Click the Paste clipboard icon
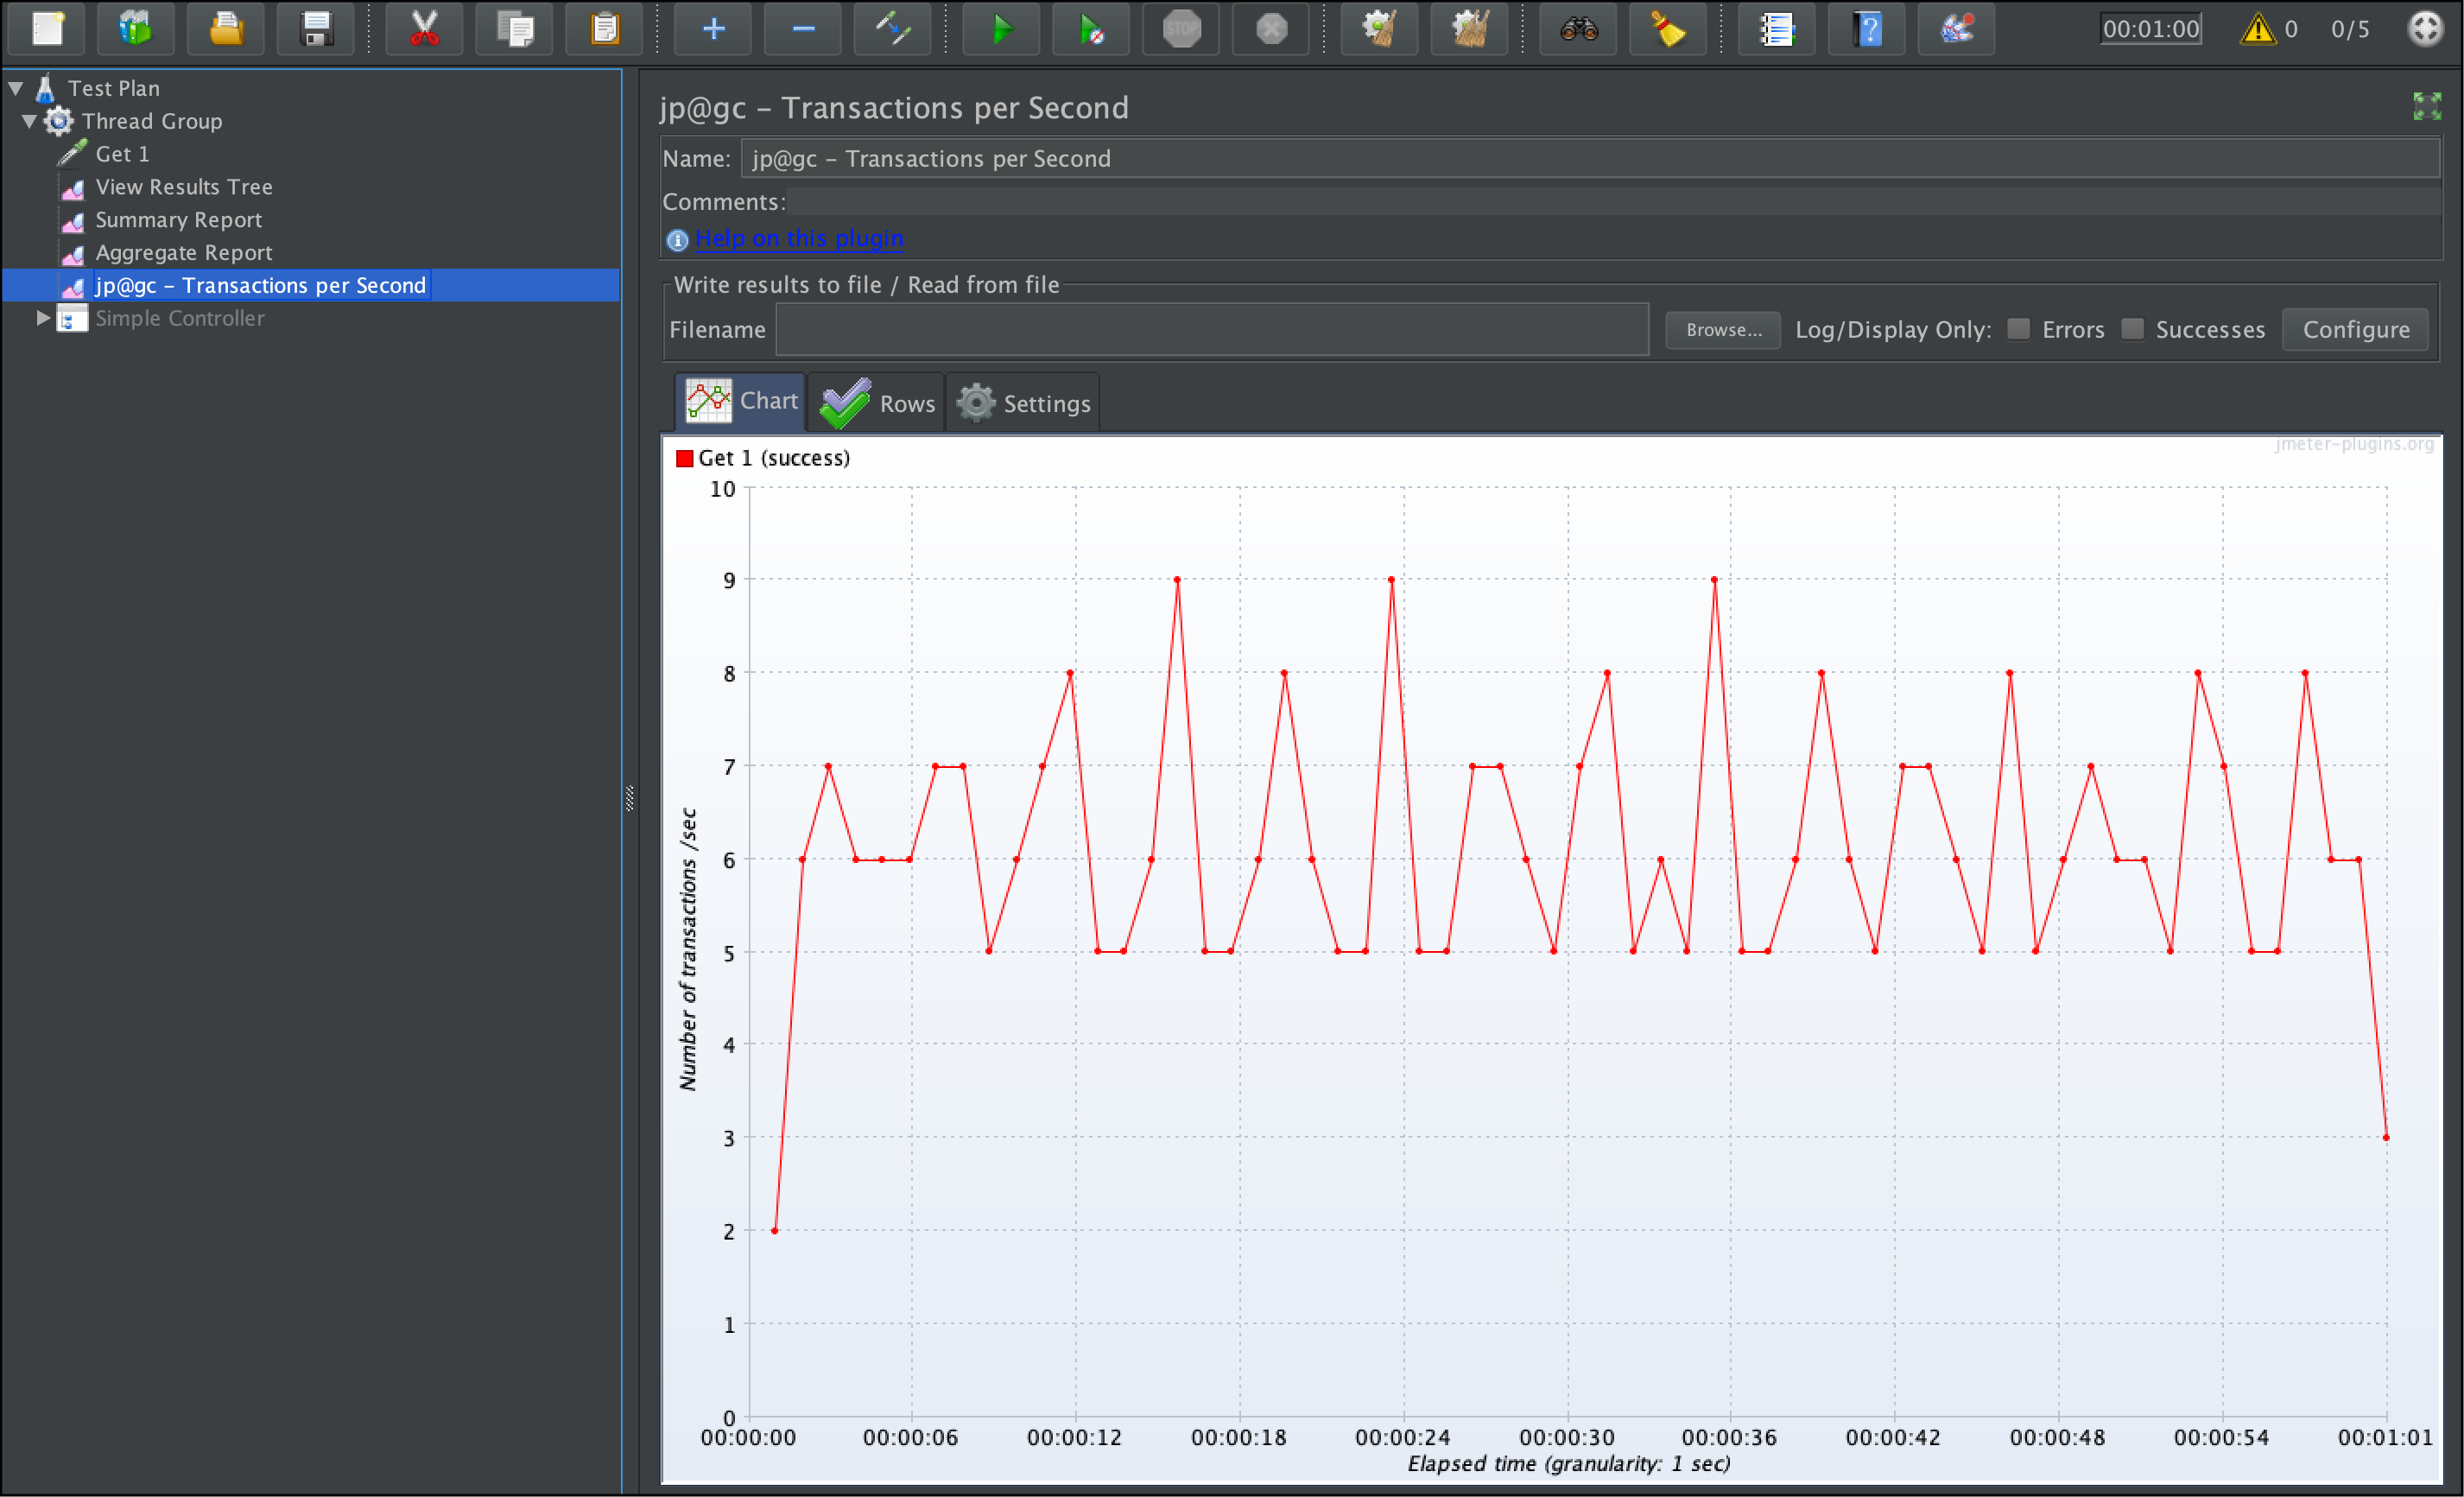 tap(604, 29)
